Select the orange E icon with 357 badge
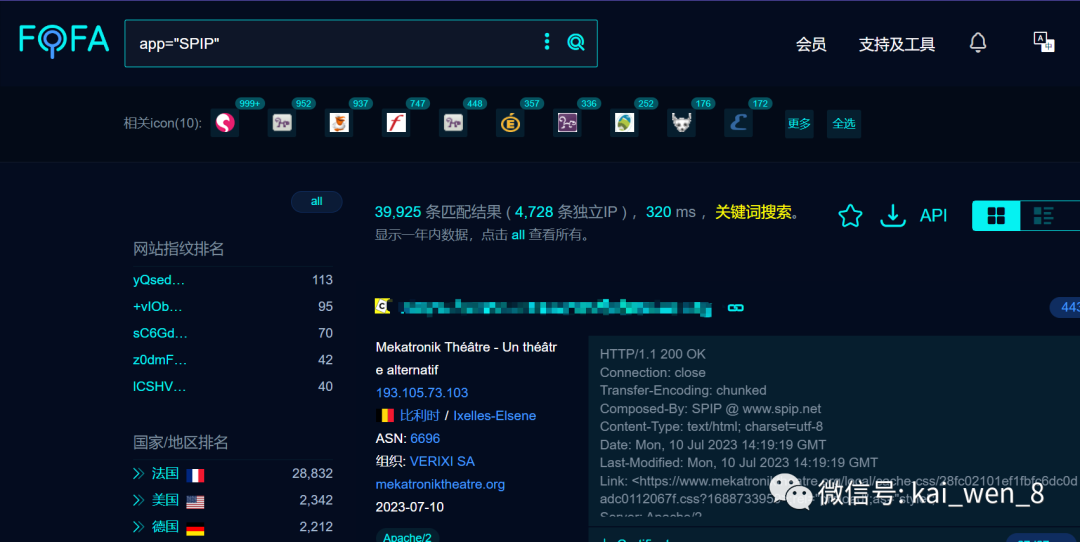This screenshot has width=1080, height=542. pyautogui.click(x=510, y=123)
